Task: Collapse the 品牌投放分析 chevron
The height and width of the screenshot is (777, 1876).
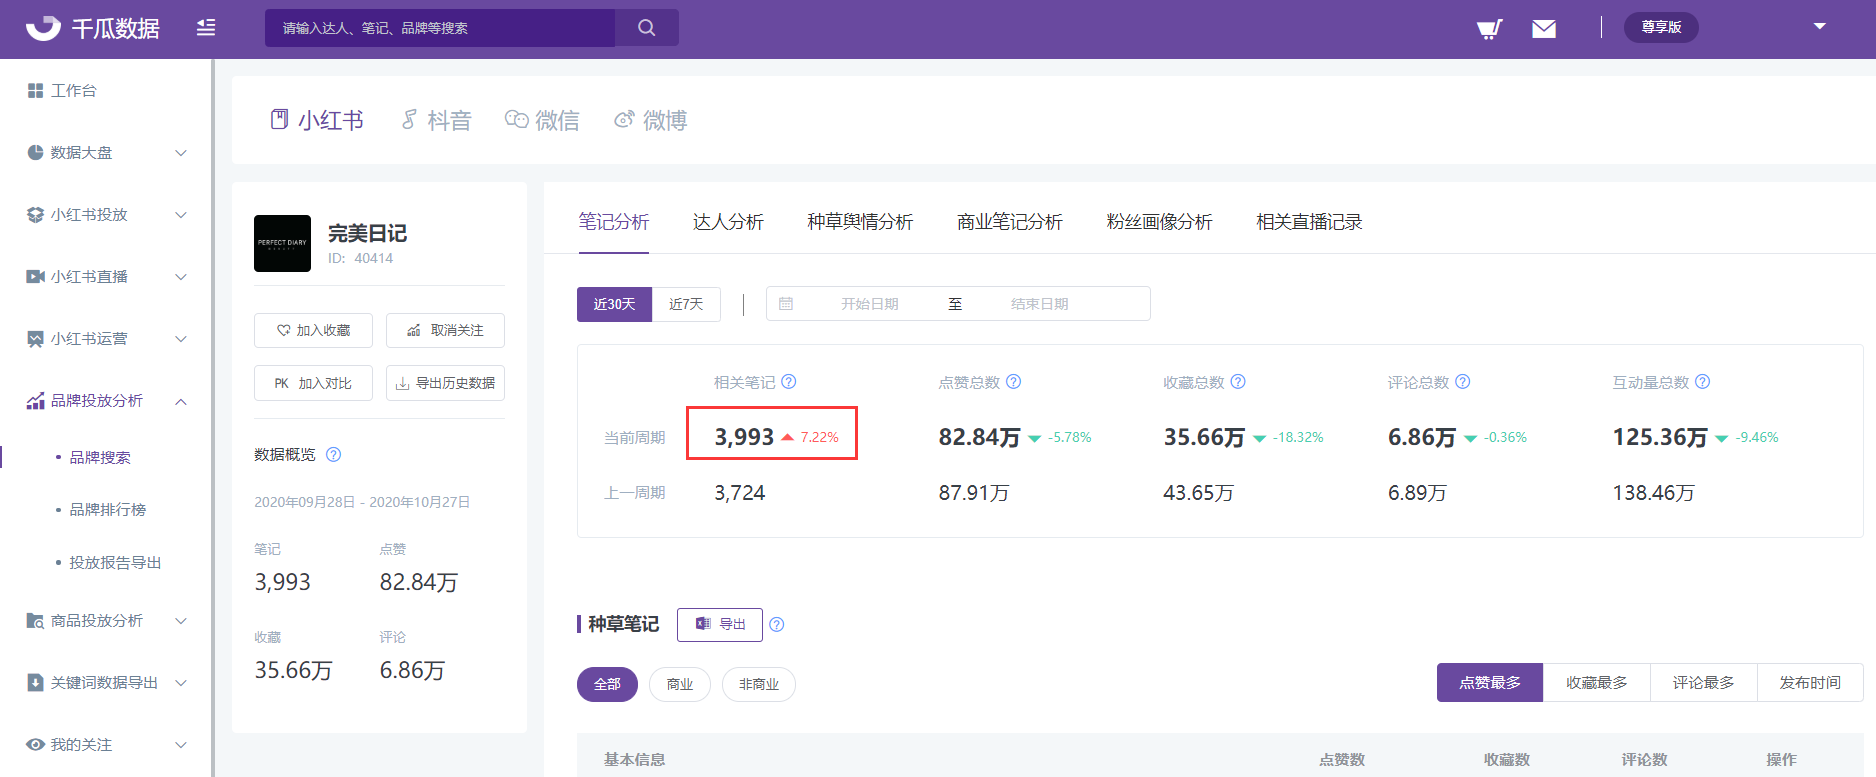Action: [x=181, y=401]
